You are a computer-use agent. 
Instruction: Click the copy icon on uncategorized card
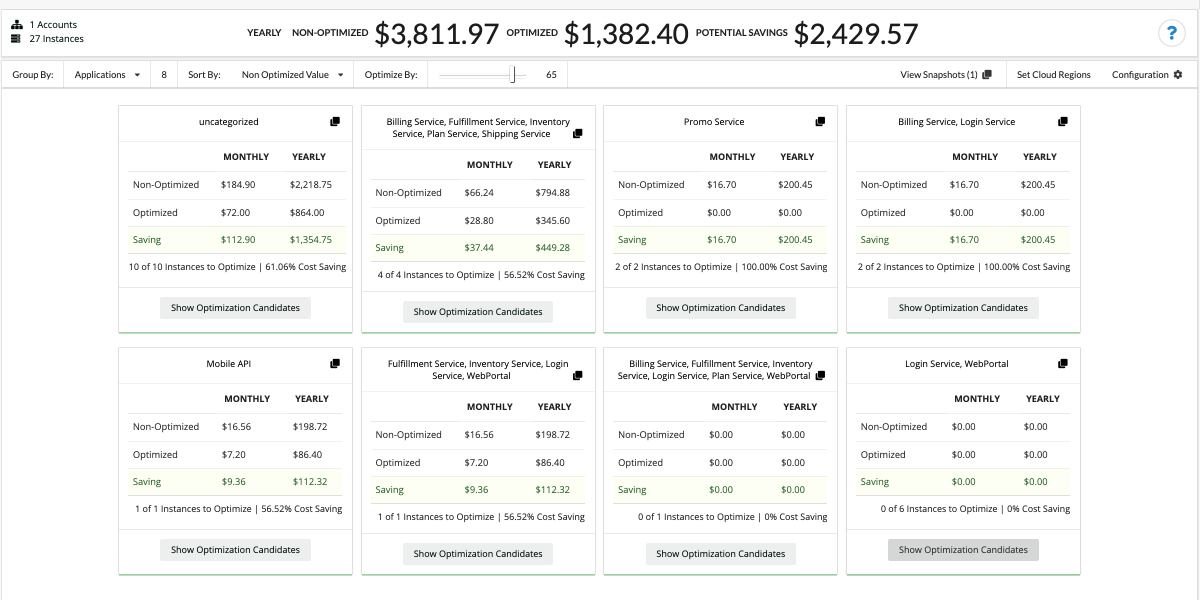pos(335,122)
